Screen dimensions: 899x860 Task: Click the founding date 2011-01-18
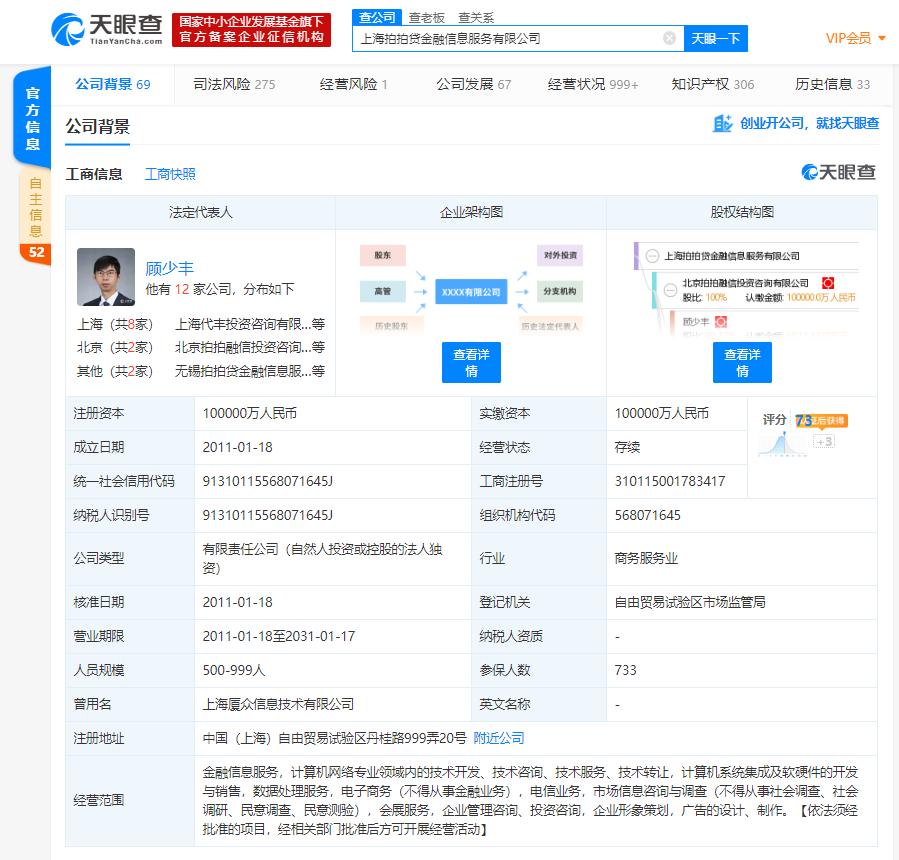tap(237, 447)
